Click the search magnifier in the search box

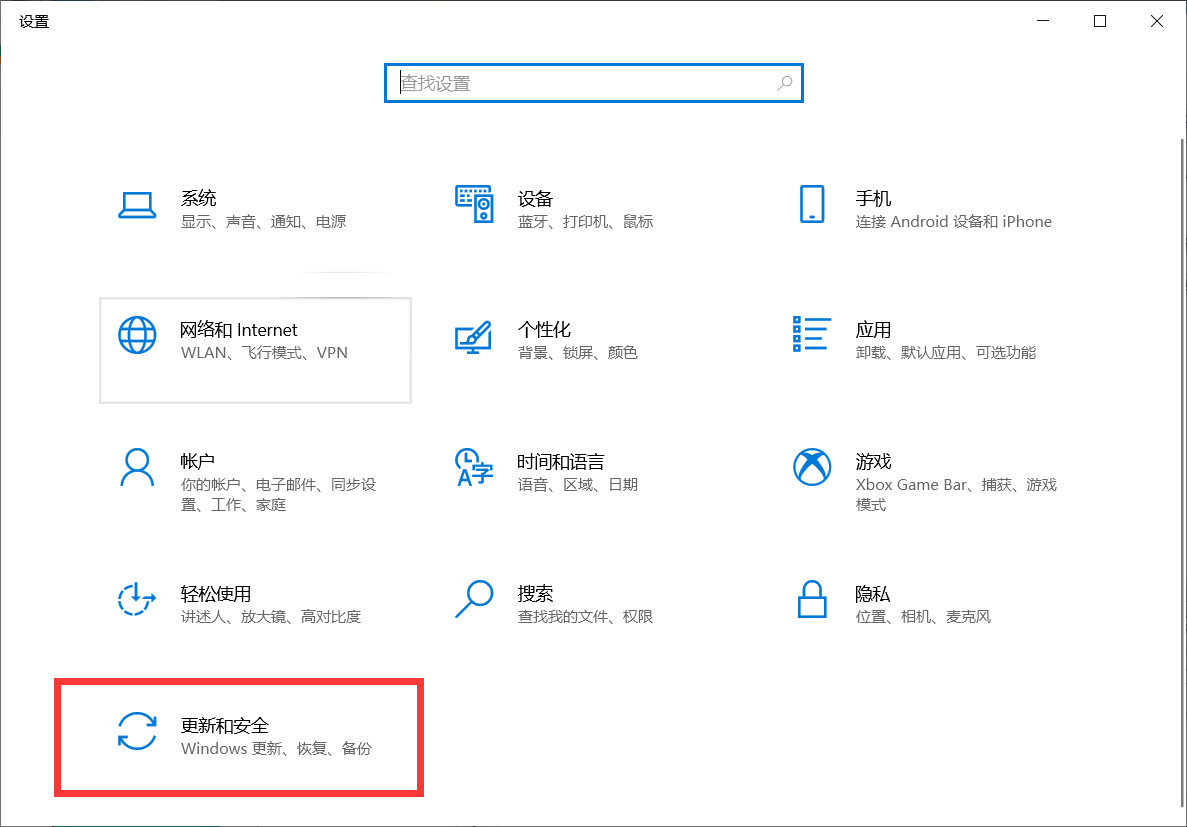coord(785,83)
